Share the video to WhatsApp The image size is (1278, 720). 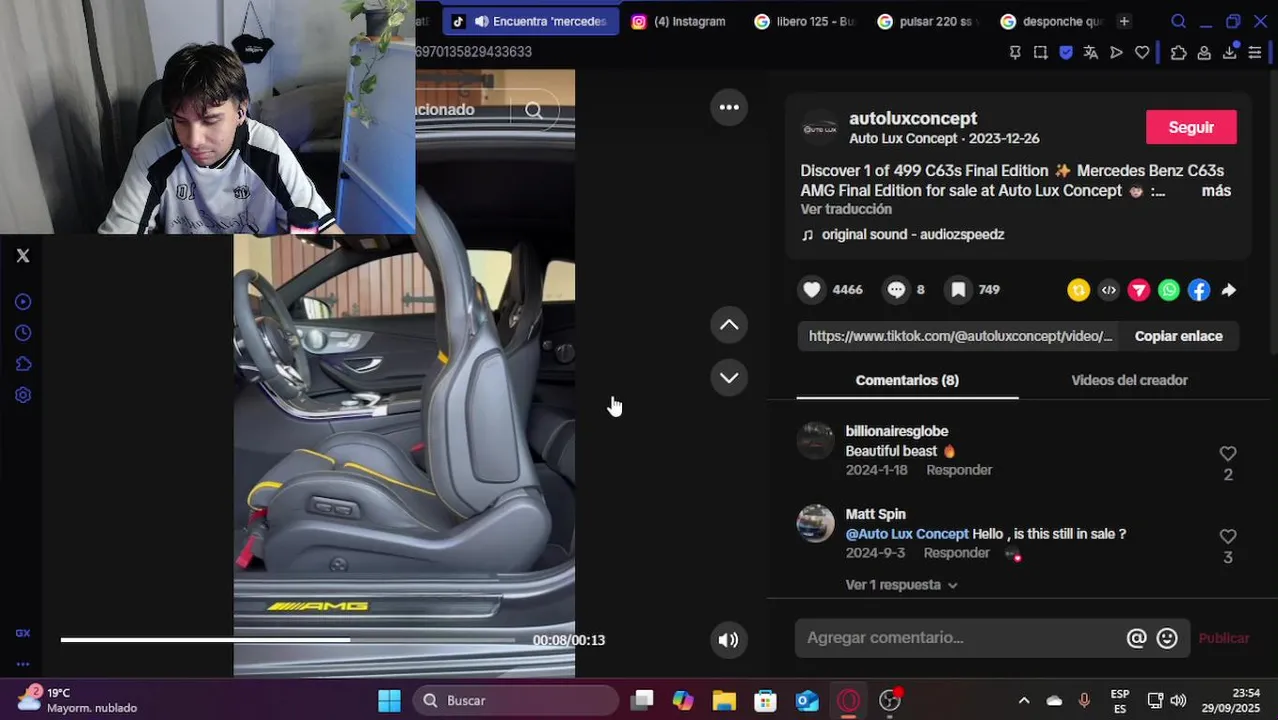point(1168,290)
